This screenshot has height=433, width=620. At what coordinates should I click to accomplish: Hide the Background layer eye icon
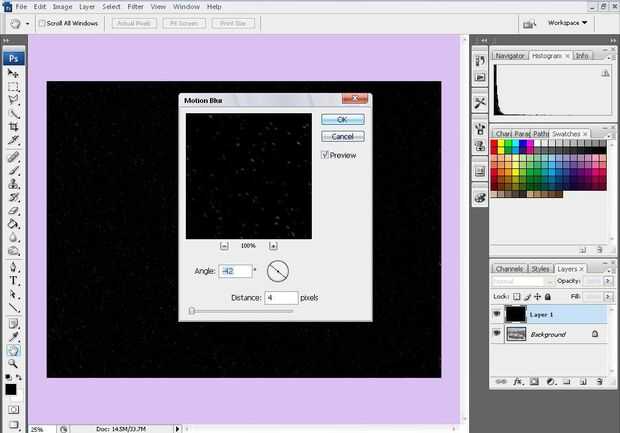[497, 334]
